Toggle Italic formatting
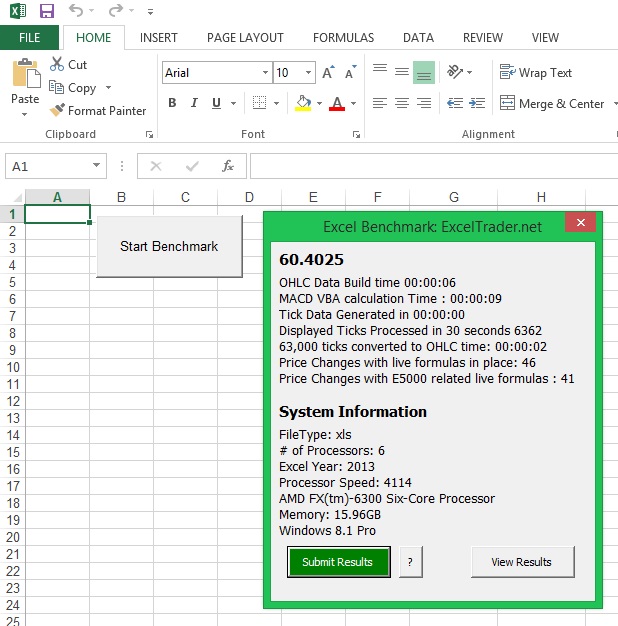Screen dimensions: 618x626 coord(194,103)
